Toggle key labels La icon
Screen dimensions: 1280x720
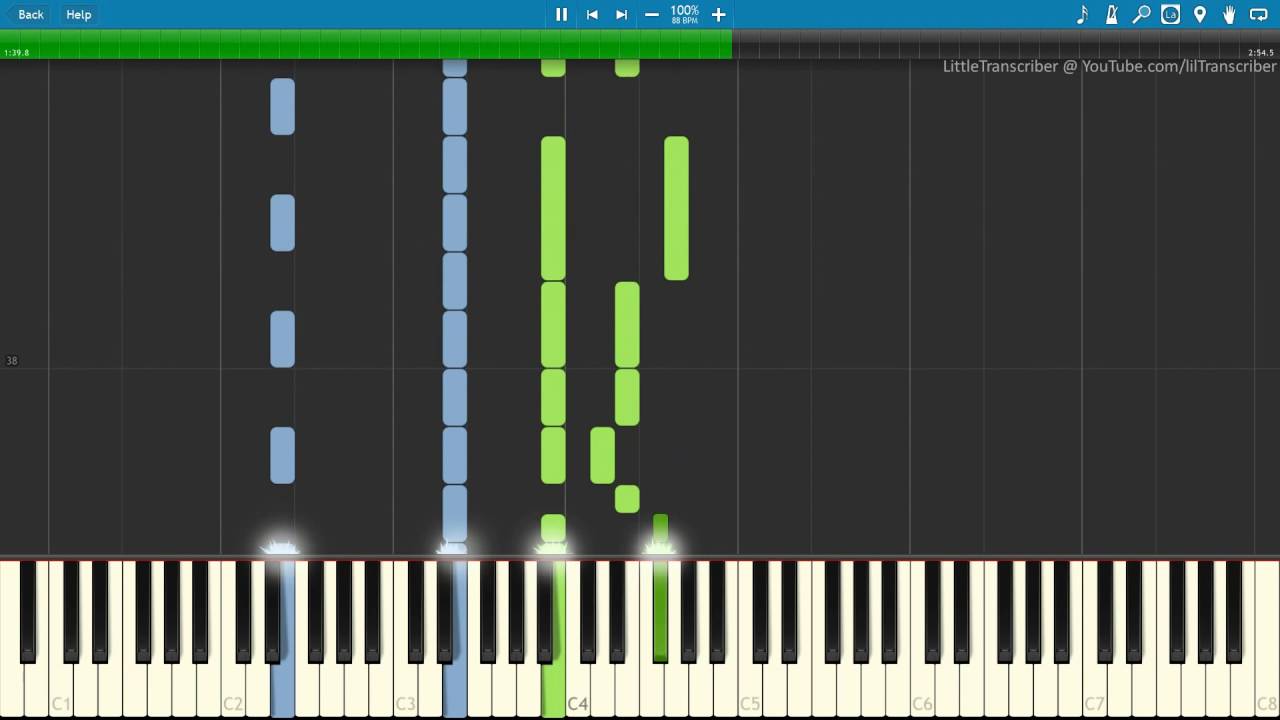pyautogui.click(x=1170, y=14)
